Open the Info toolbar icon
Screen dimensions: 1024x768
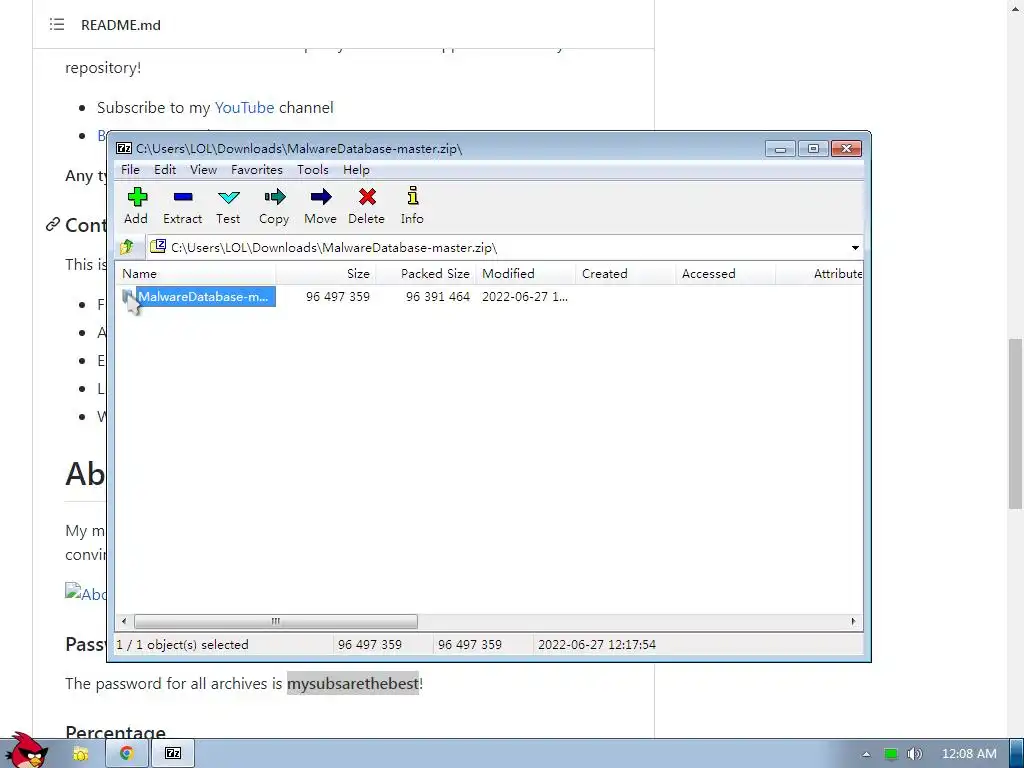[x=412, y=205]
